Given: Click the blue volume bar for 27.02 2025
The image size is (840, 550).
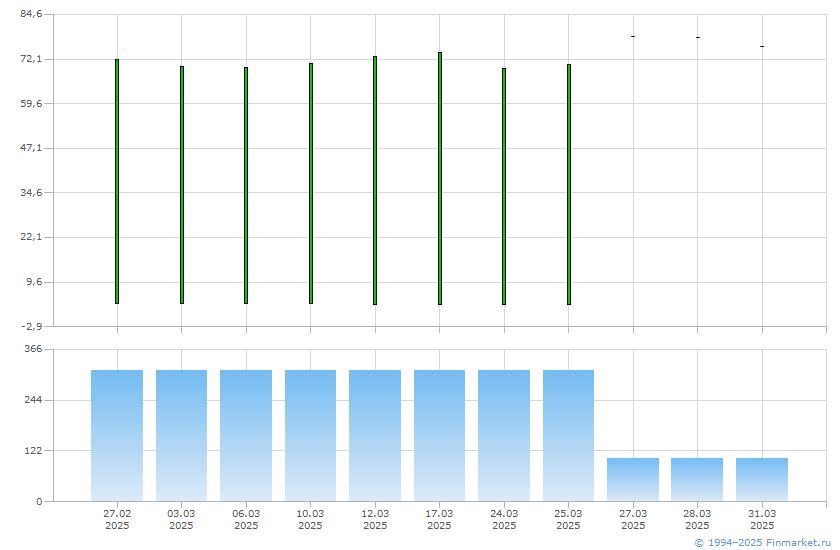Looking at the screenshot, I should pyautogui.click(x=117, y=435).
